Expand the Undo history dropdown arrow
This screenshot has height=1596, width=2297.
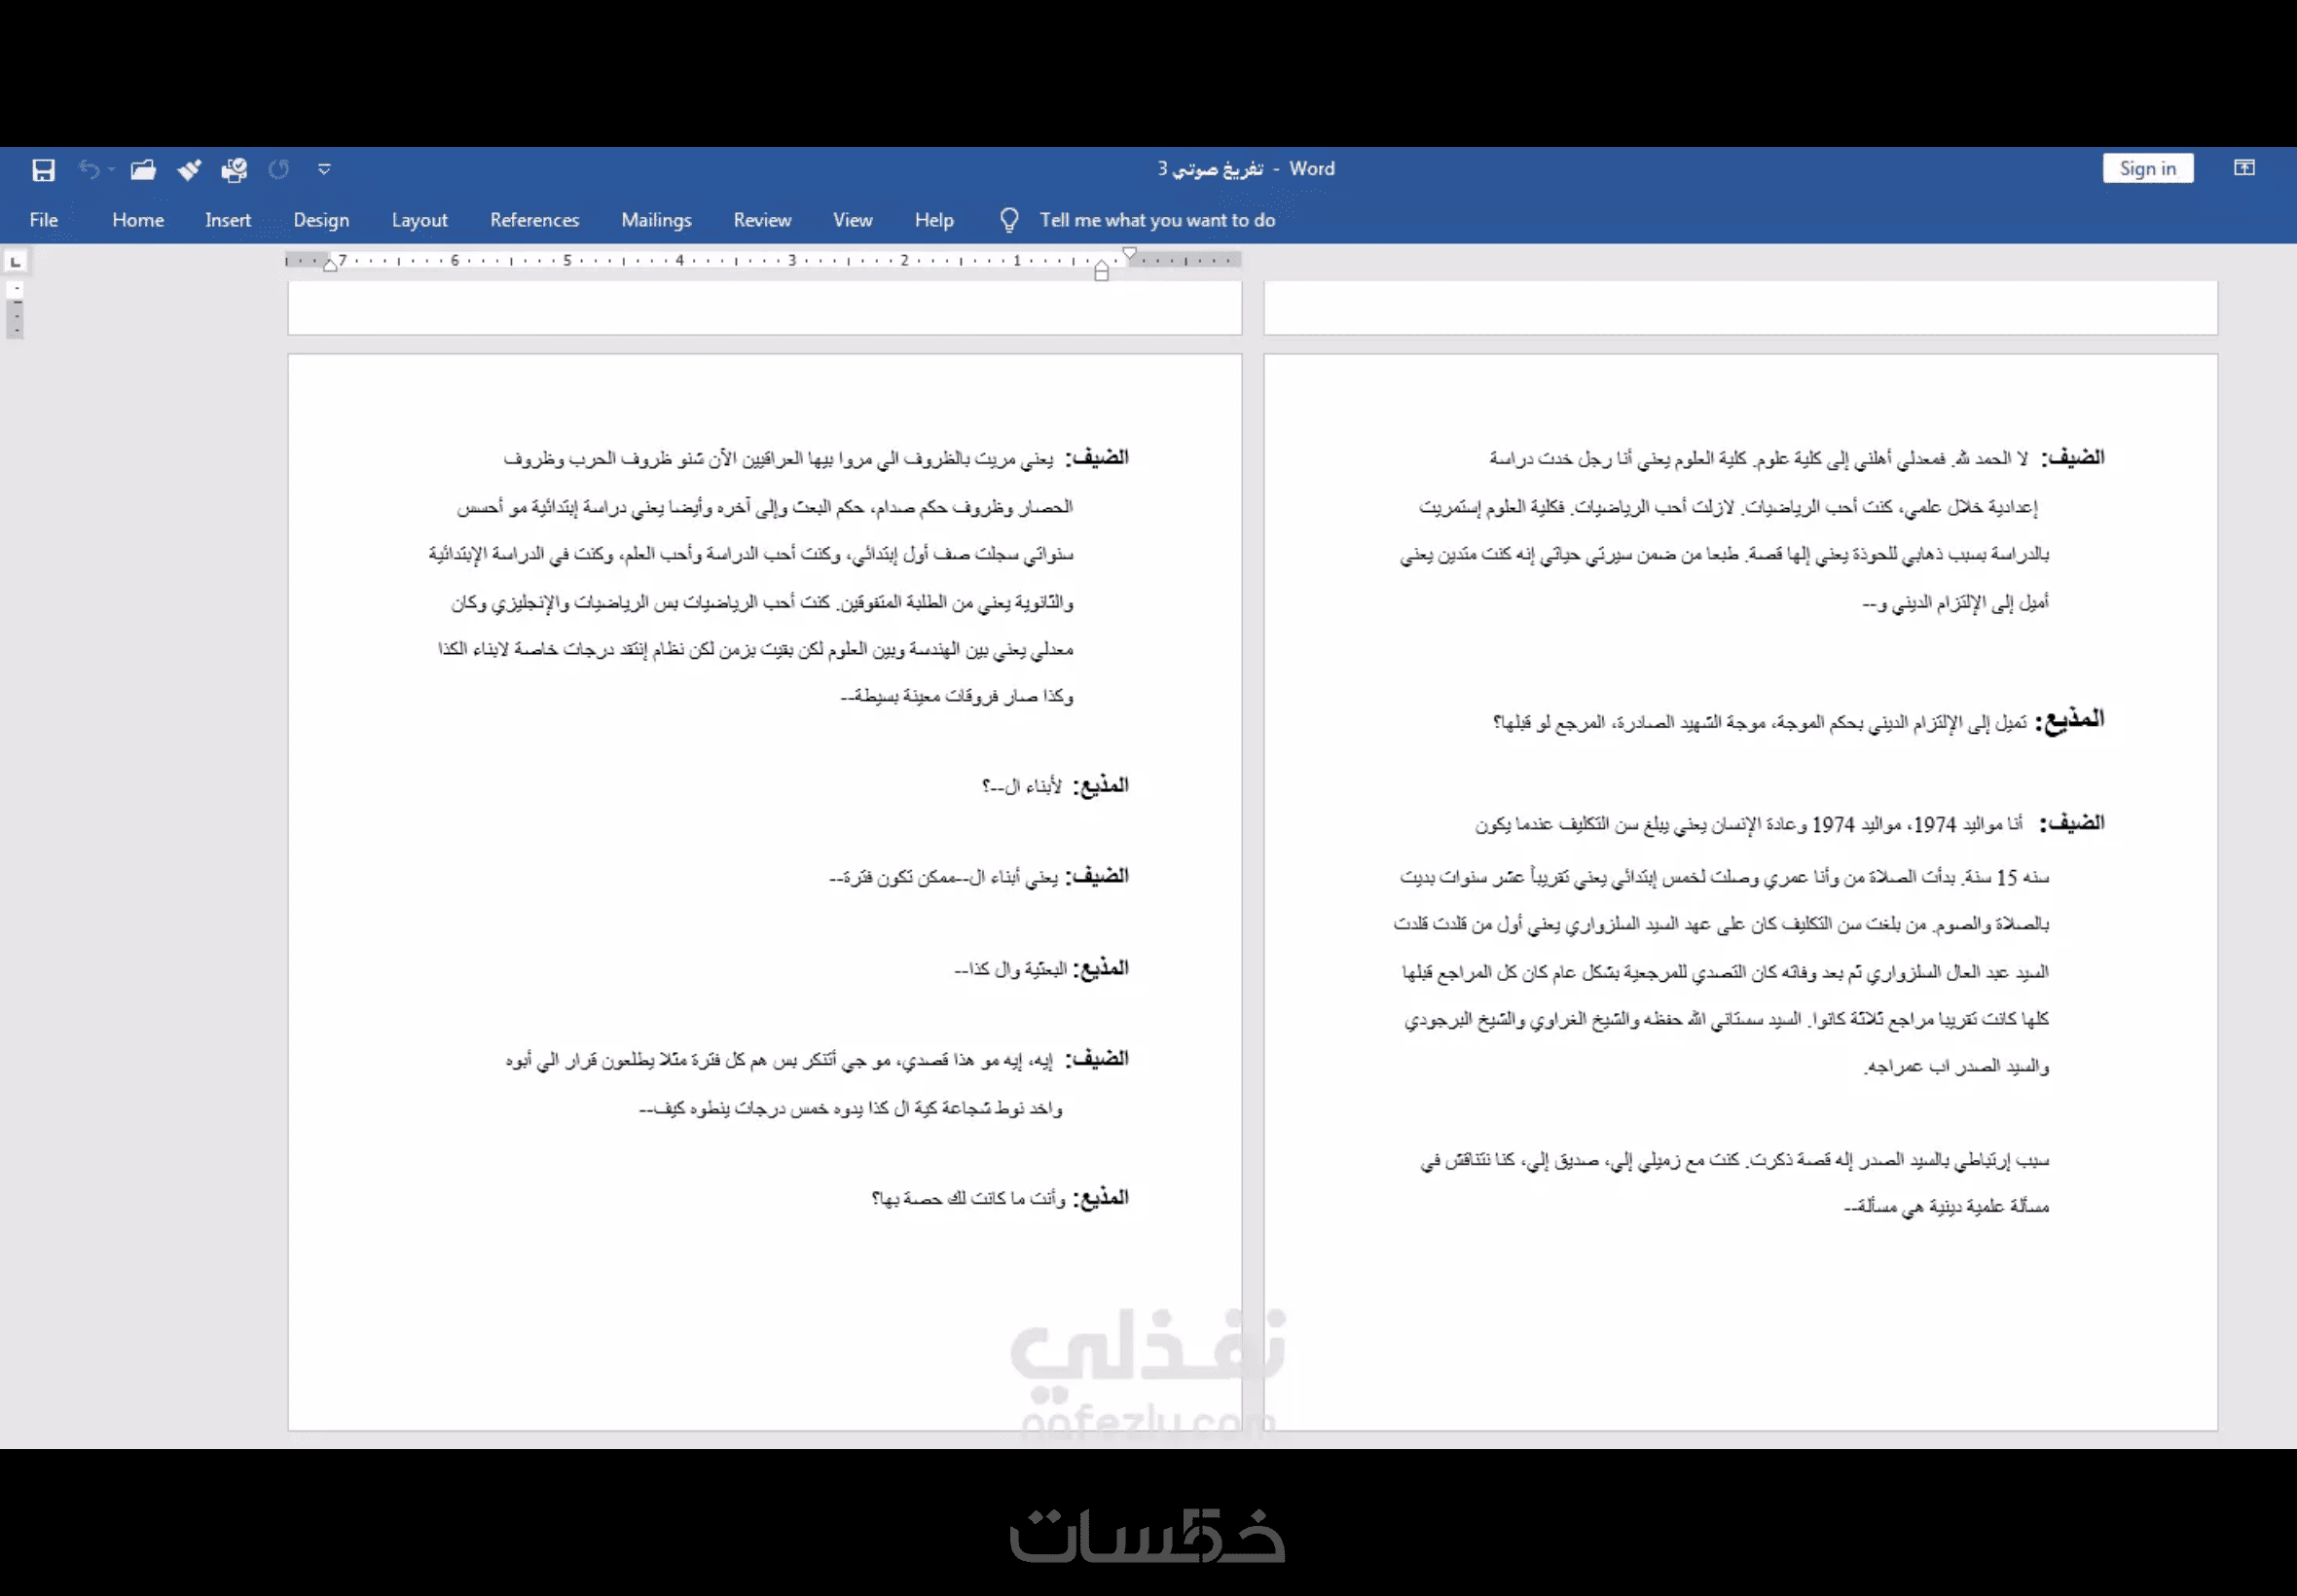pyautogui.click(x=111, y=170)
